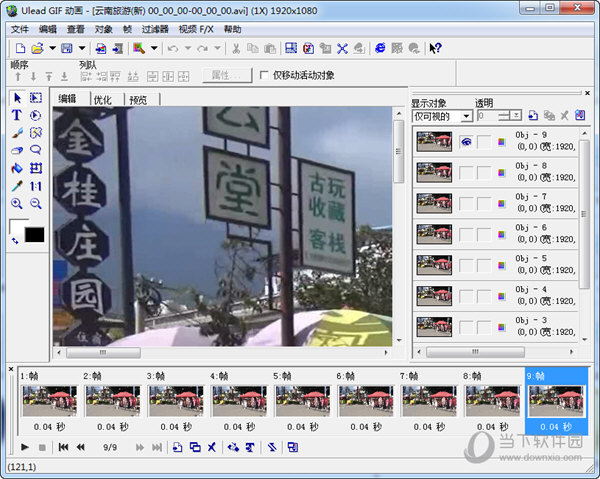Select the Lasso selection tool
600x479 pixels.
coord(36,150)
